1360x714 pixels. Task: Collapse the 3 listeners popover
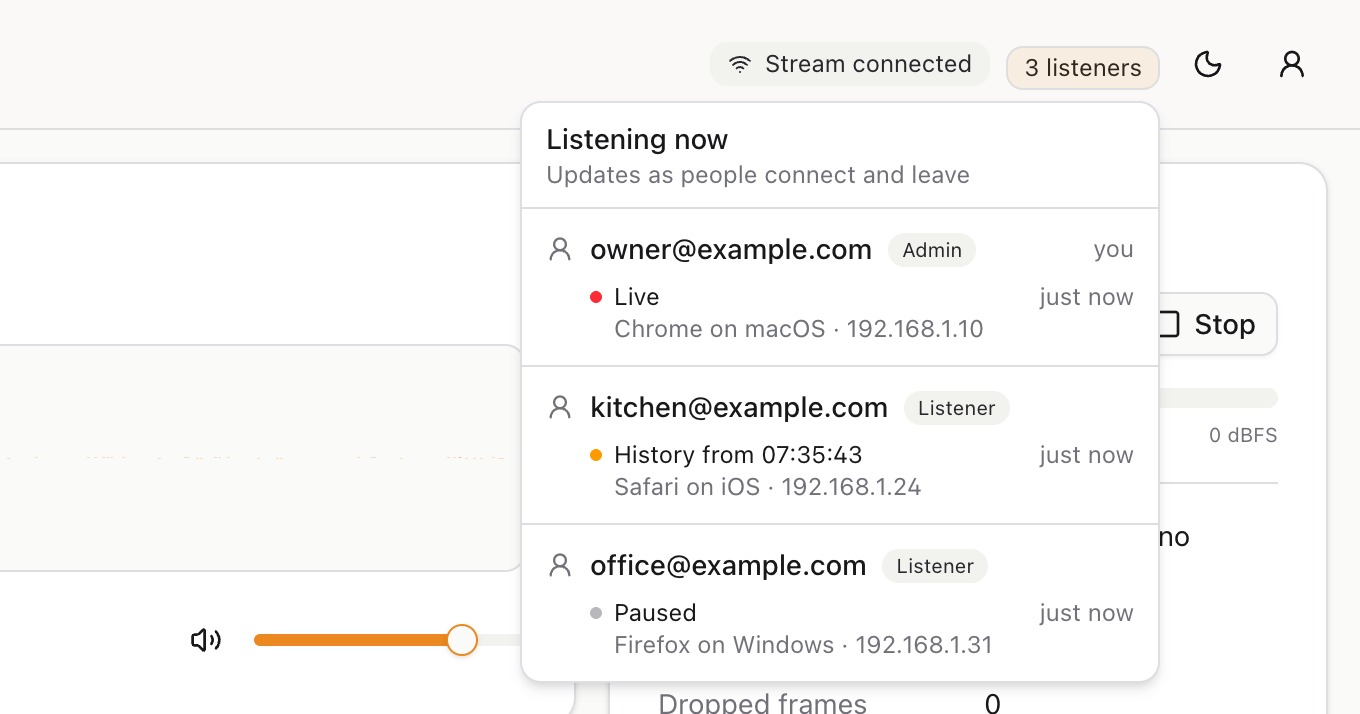(1083, 68)
